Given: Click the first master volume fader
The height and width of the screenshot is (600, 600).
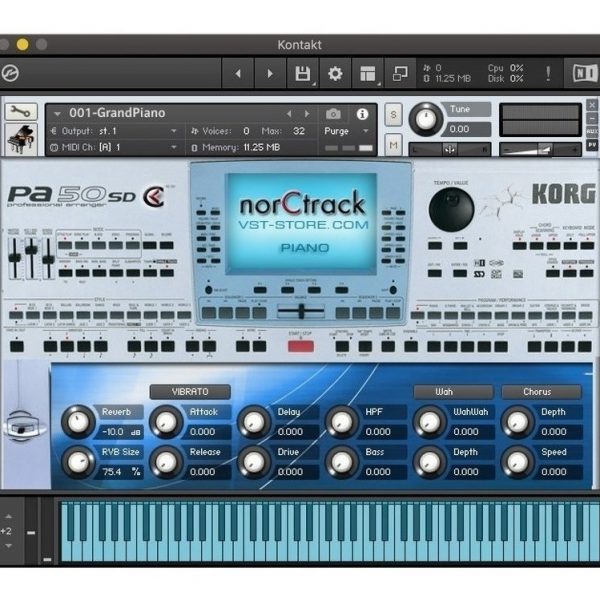Looking at the screenshot, I should pos(15,259).
